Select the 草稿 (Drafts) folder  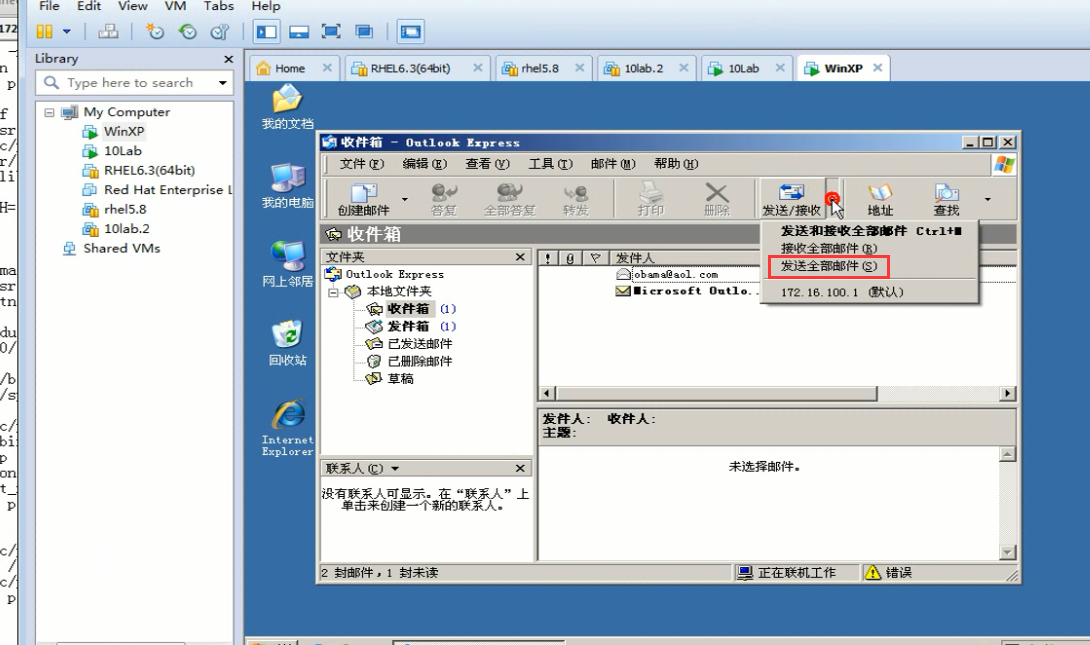[400, 378]
